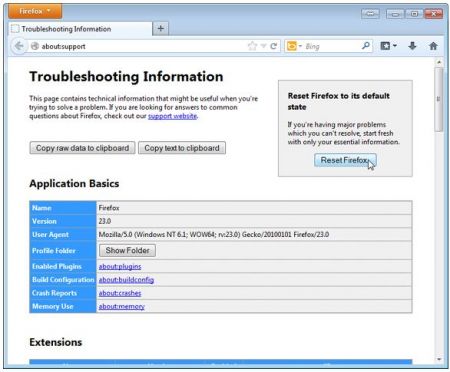Click the Name value Firefox

click(x=109, y=208)
